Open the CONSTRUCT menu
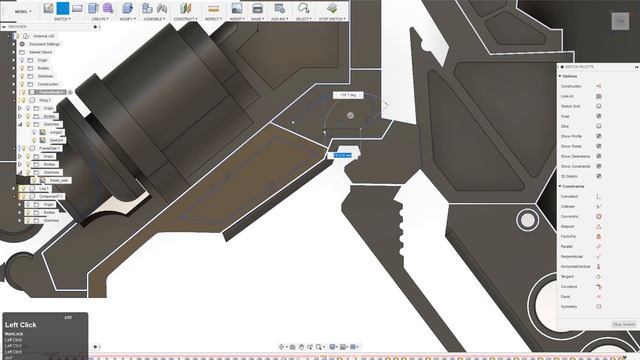640x360 pixels. pyautogui.click(x=185, y=19)
